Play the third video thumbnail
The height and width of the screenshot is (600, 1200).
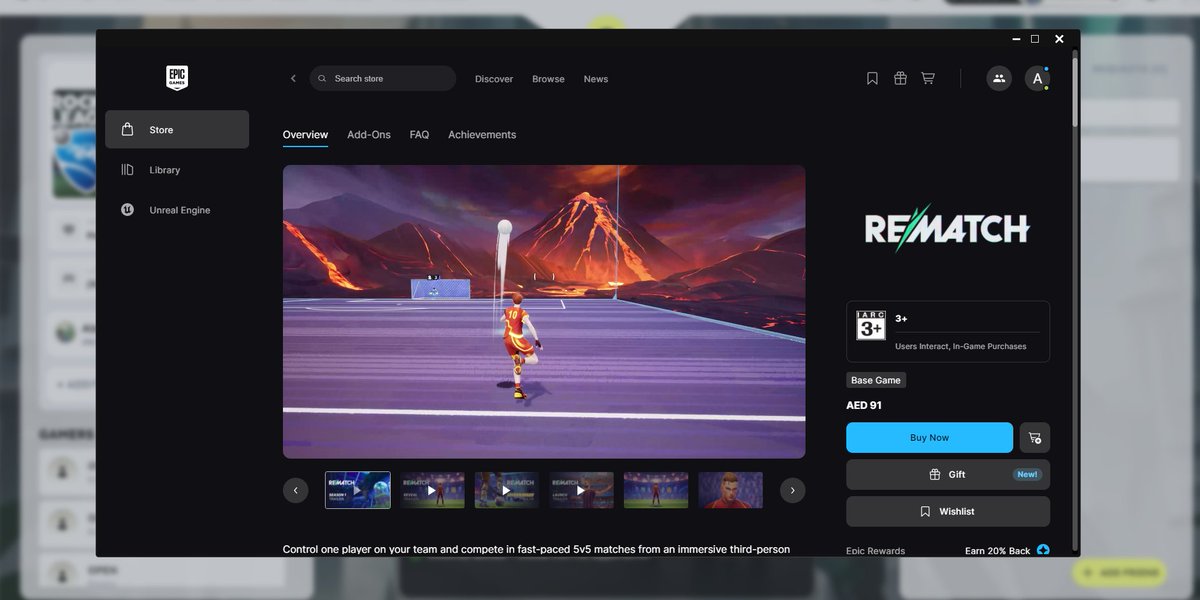[x=507, y=490]
